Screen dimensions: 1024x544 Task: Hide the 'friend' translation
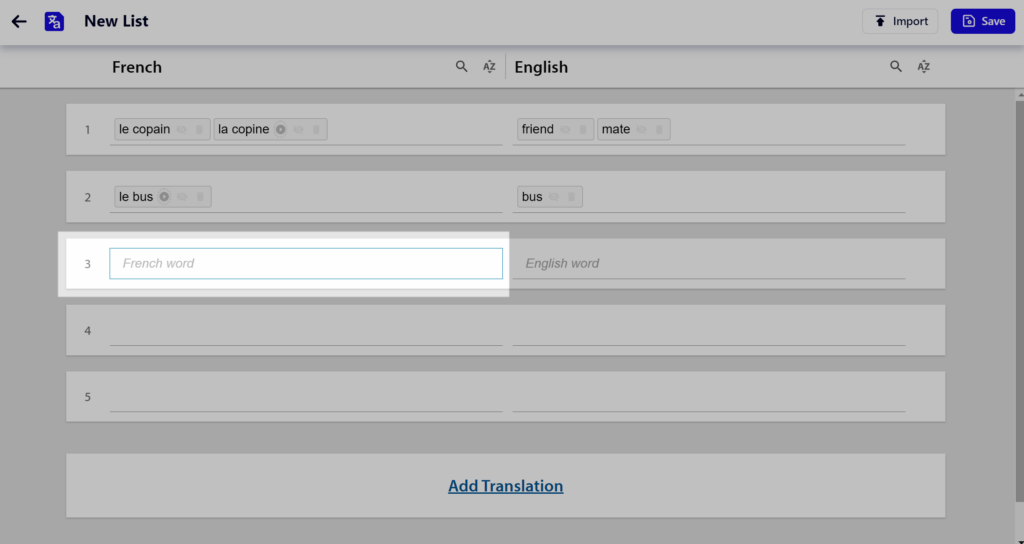565,129
